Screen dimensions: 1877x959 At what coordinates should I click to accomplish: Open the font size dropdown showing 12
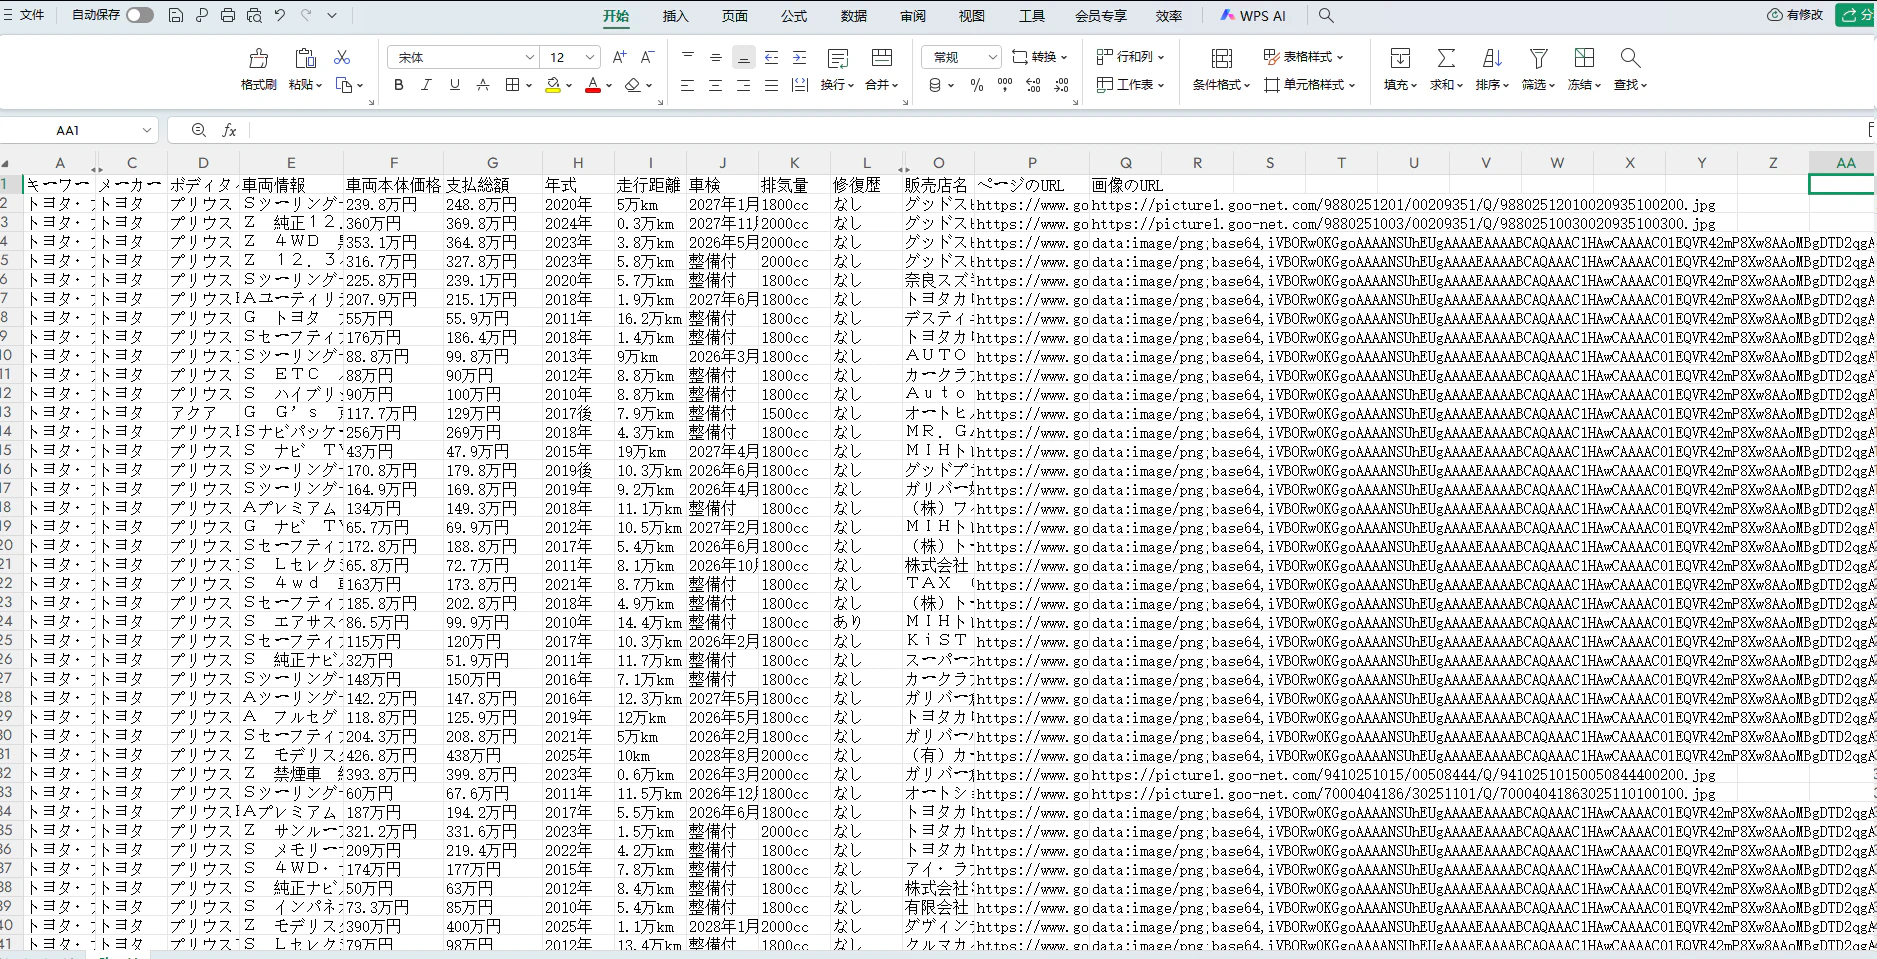(x=590, y=57)
